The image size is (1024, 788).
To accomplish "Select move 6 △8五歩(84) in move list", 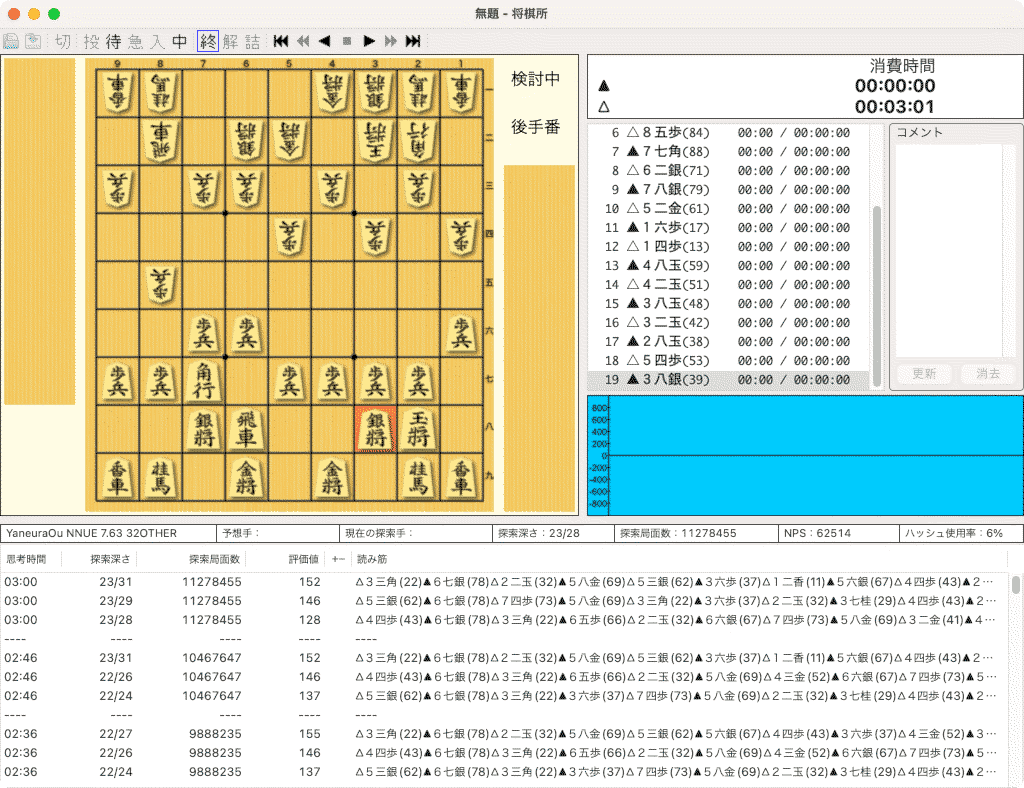I will click(x=728, y=133).
